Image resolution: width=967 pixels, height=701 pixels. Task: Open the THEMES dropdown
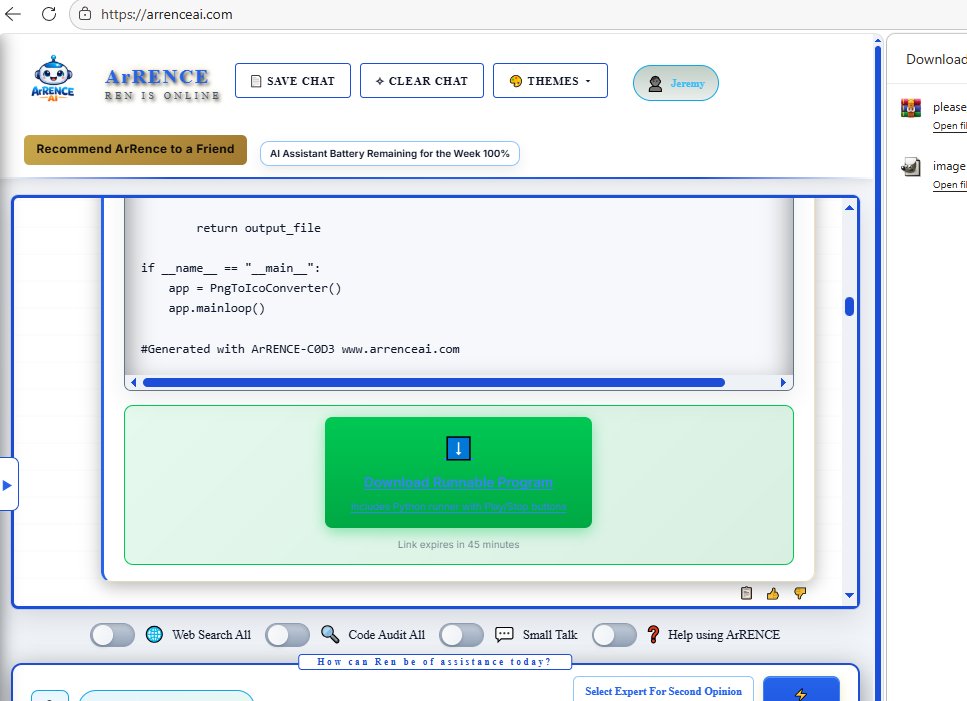550,81
